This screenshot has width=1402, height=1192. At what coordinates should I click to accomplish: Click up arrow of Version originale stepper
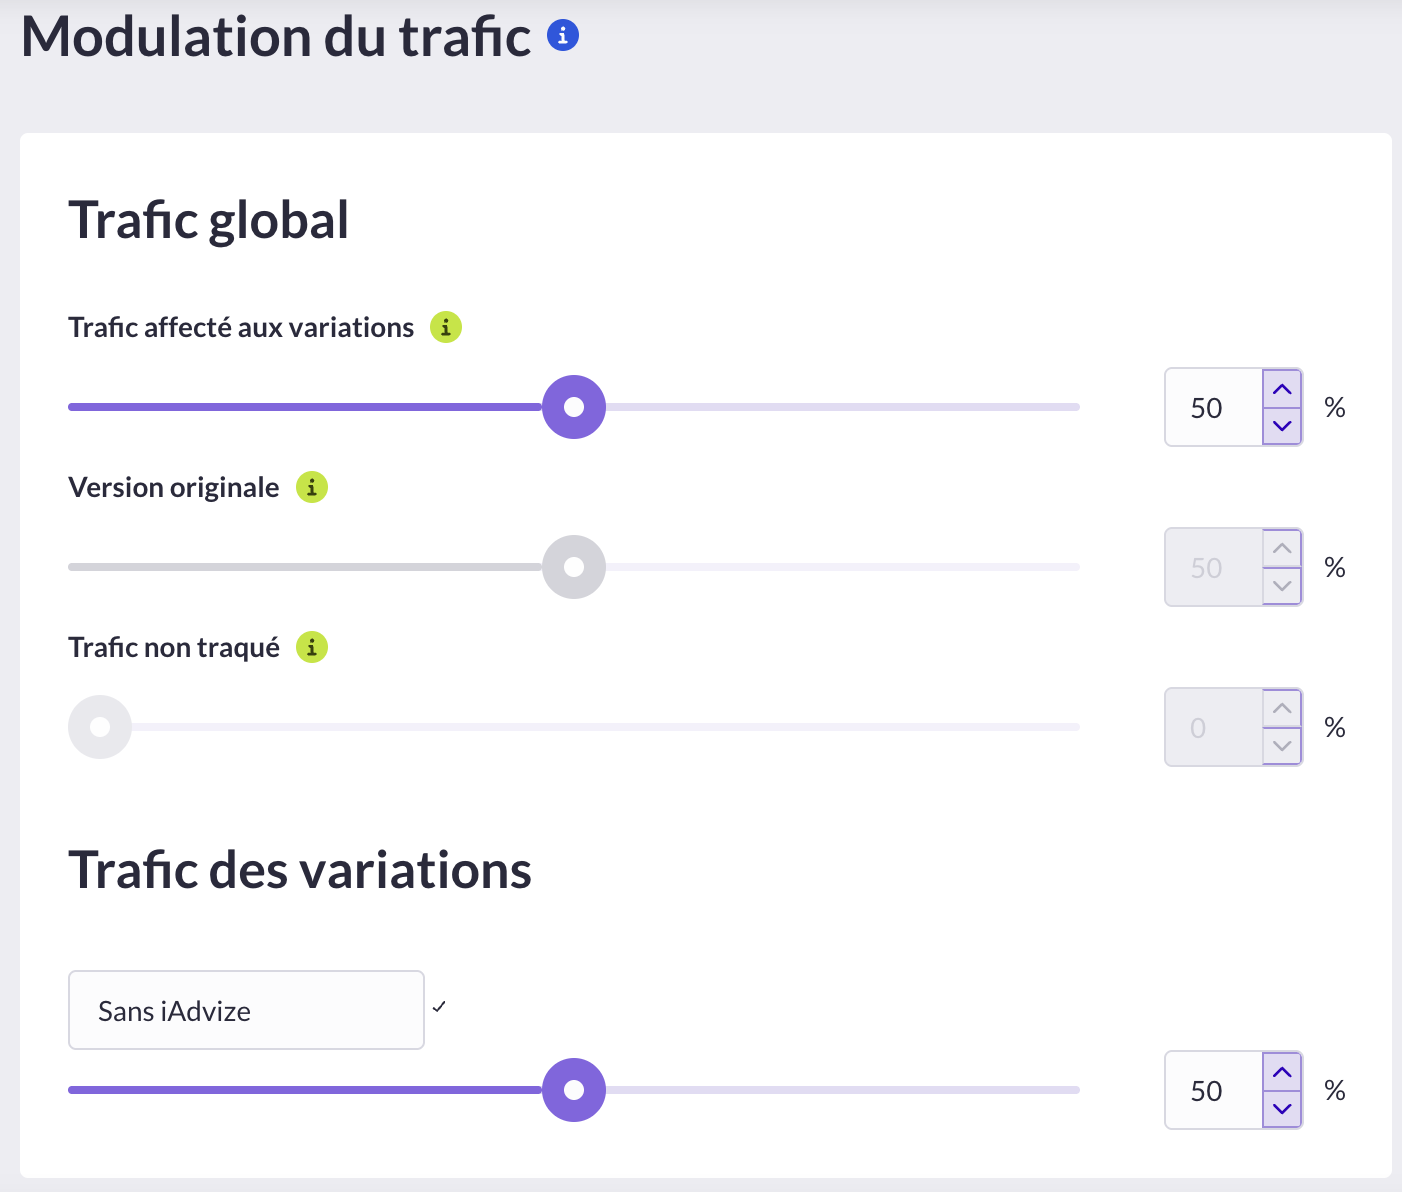[1282, 549]
